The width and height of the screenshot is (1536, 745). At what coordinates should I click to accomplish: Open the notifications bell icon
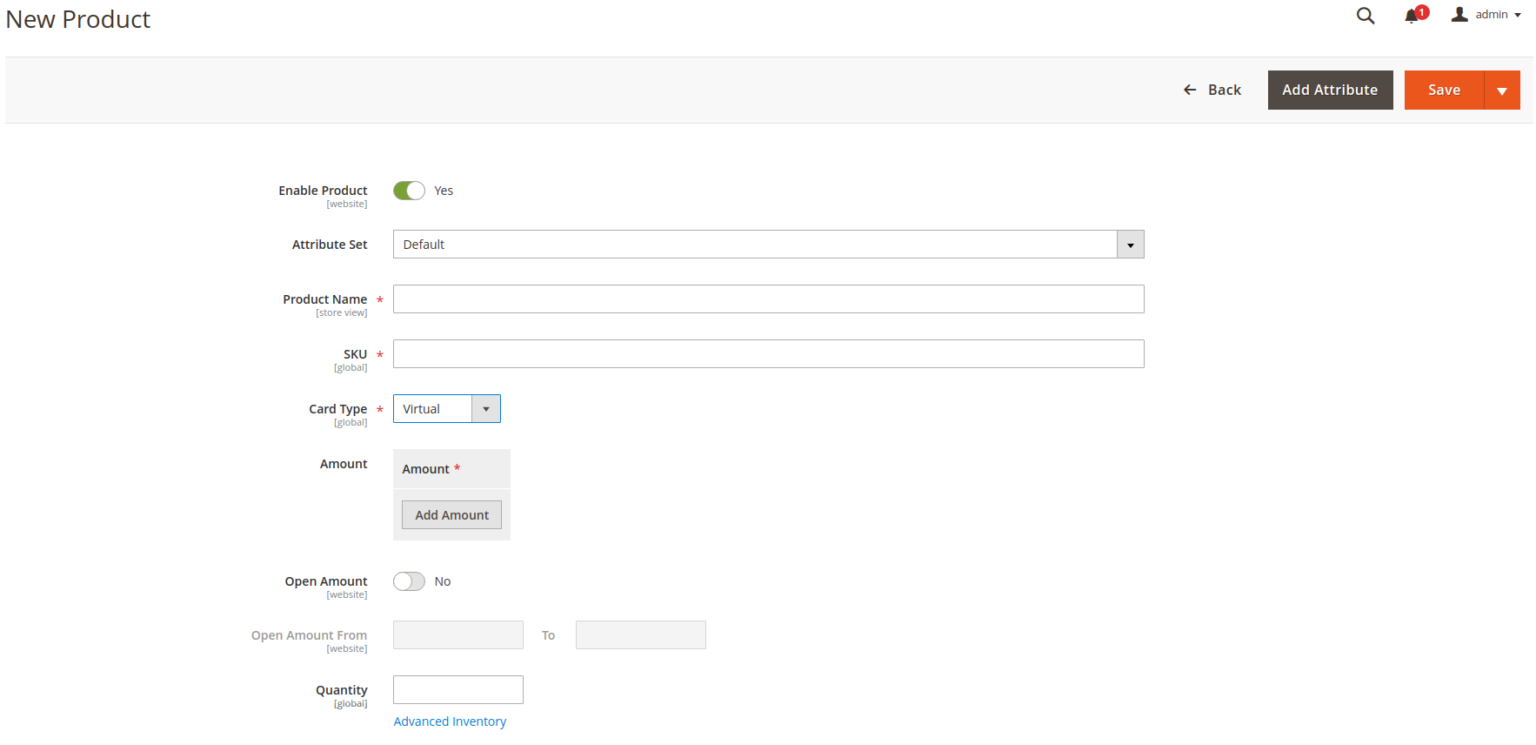pos(1412,15)
